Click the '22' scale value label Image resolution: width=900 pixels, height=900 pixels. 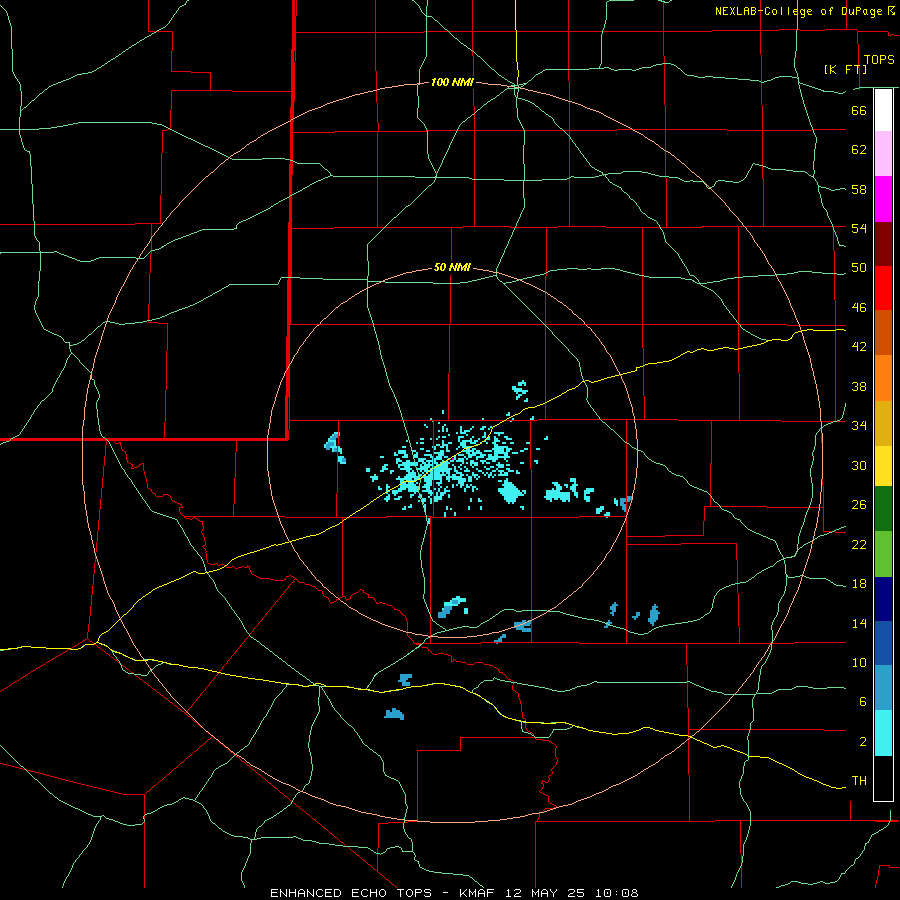[x=859, y=544]
